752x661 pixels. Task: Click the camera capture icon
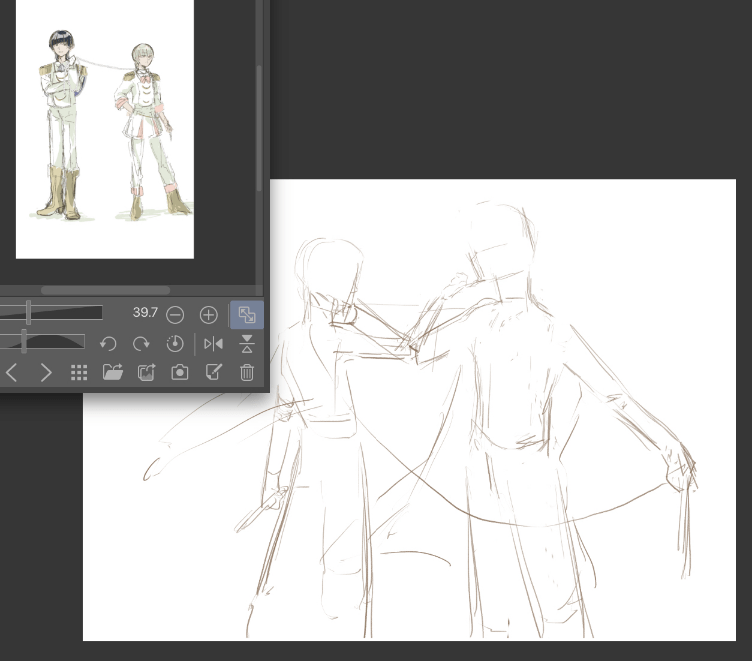click(180, 373)
